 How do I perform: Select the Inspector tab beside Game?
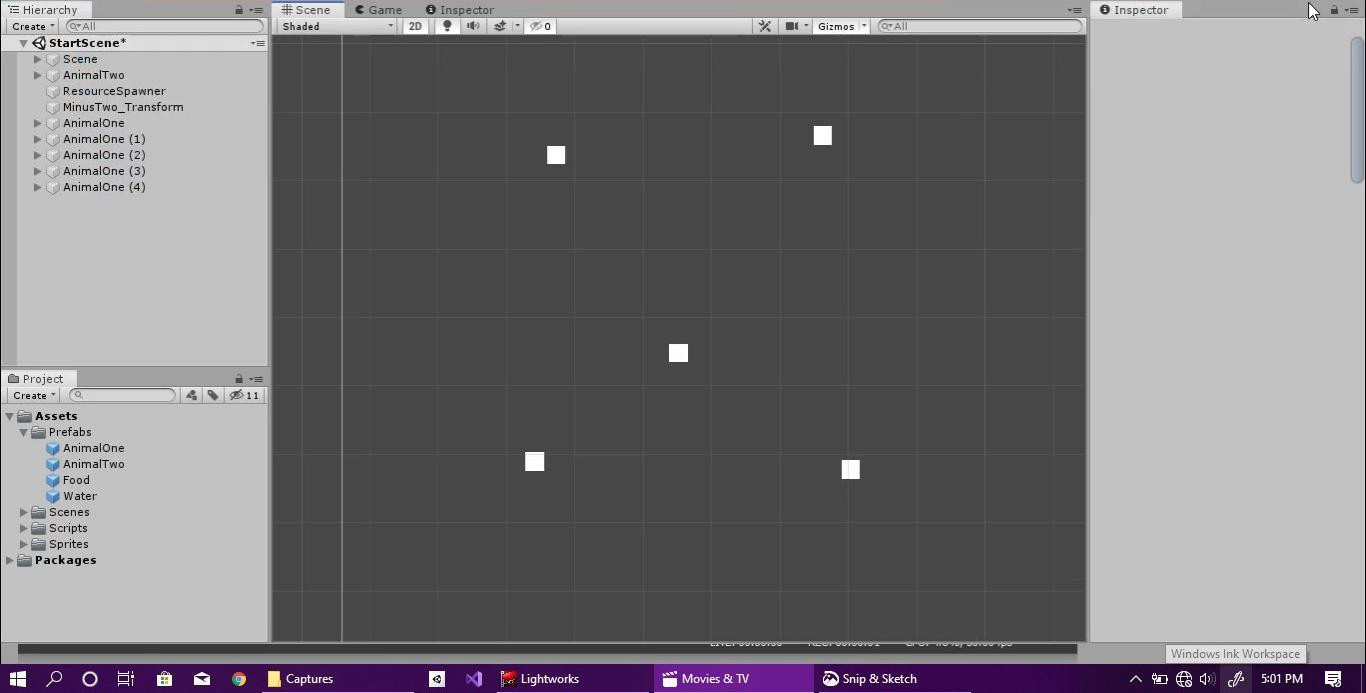(460, 10)
